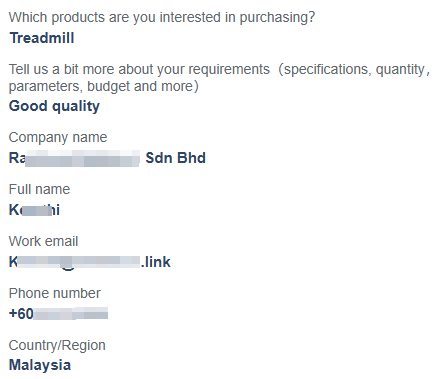This screenshot has height=379, width=440.
Task: Click the blurred phone number digits
Action: click(x=71, y=314)
